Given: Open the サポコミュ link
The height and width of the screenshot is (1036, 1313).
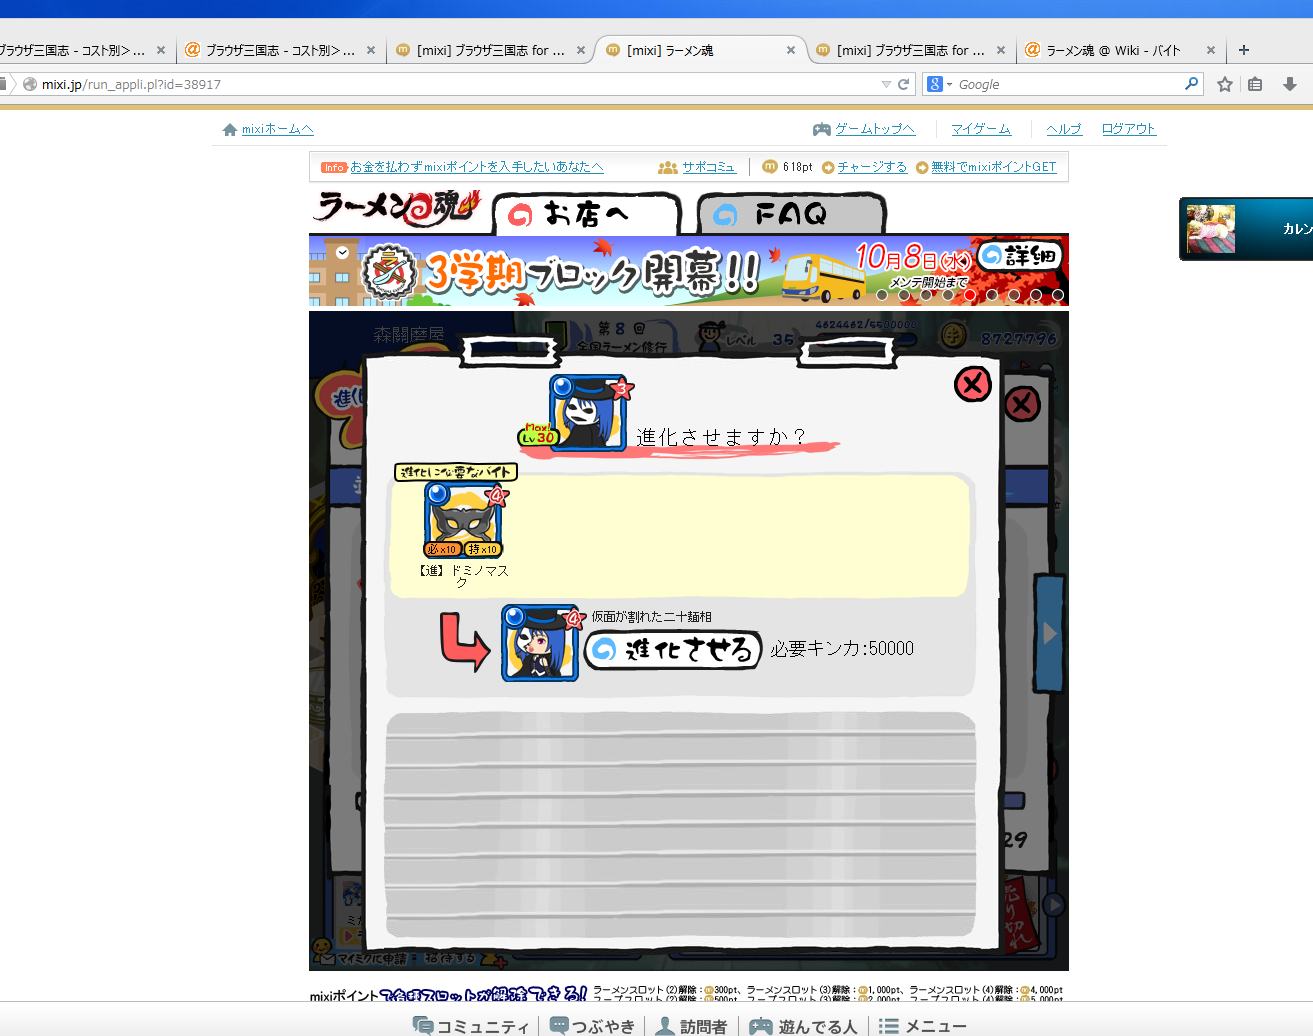Looking at the screenshot, I should click(x=709, y=167).
